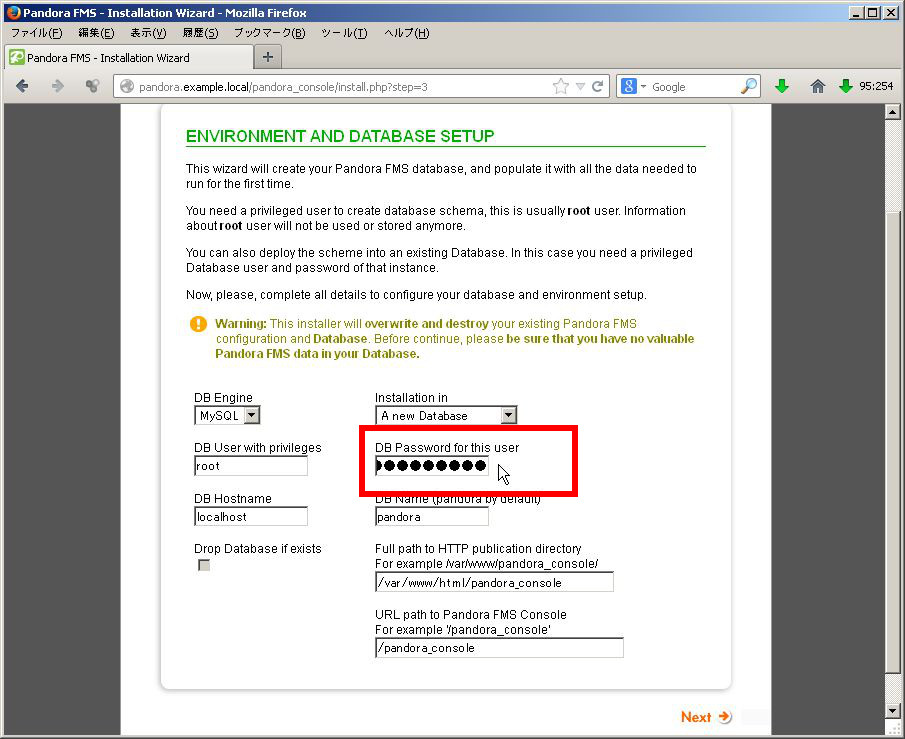Click the icon next to the Forward arrow
Image resolution: width=905 pixels, height=739 pixels.
[92, 87]
